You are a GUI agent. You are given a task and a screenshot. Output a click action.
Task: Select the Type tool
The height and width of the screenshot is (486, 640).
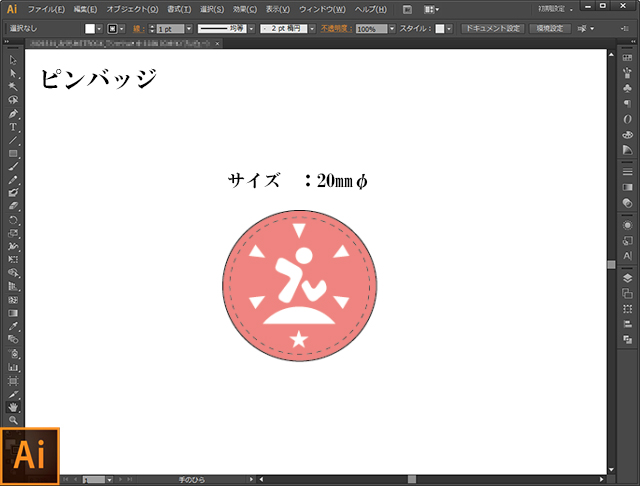click(13, 127)
